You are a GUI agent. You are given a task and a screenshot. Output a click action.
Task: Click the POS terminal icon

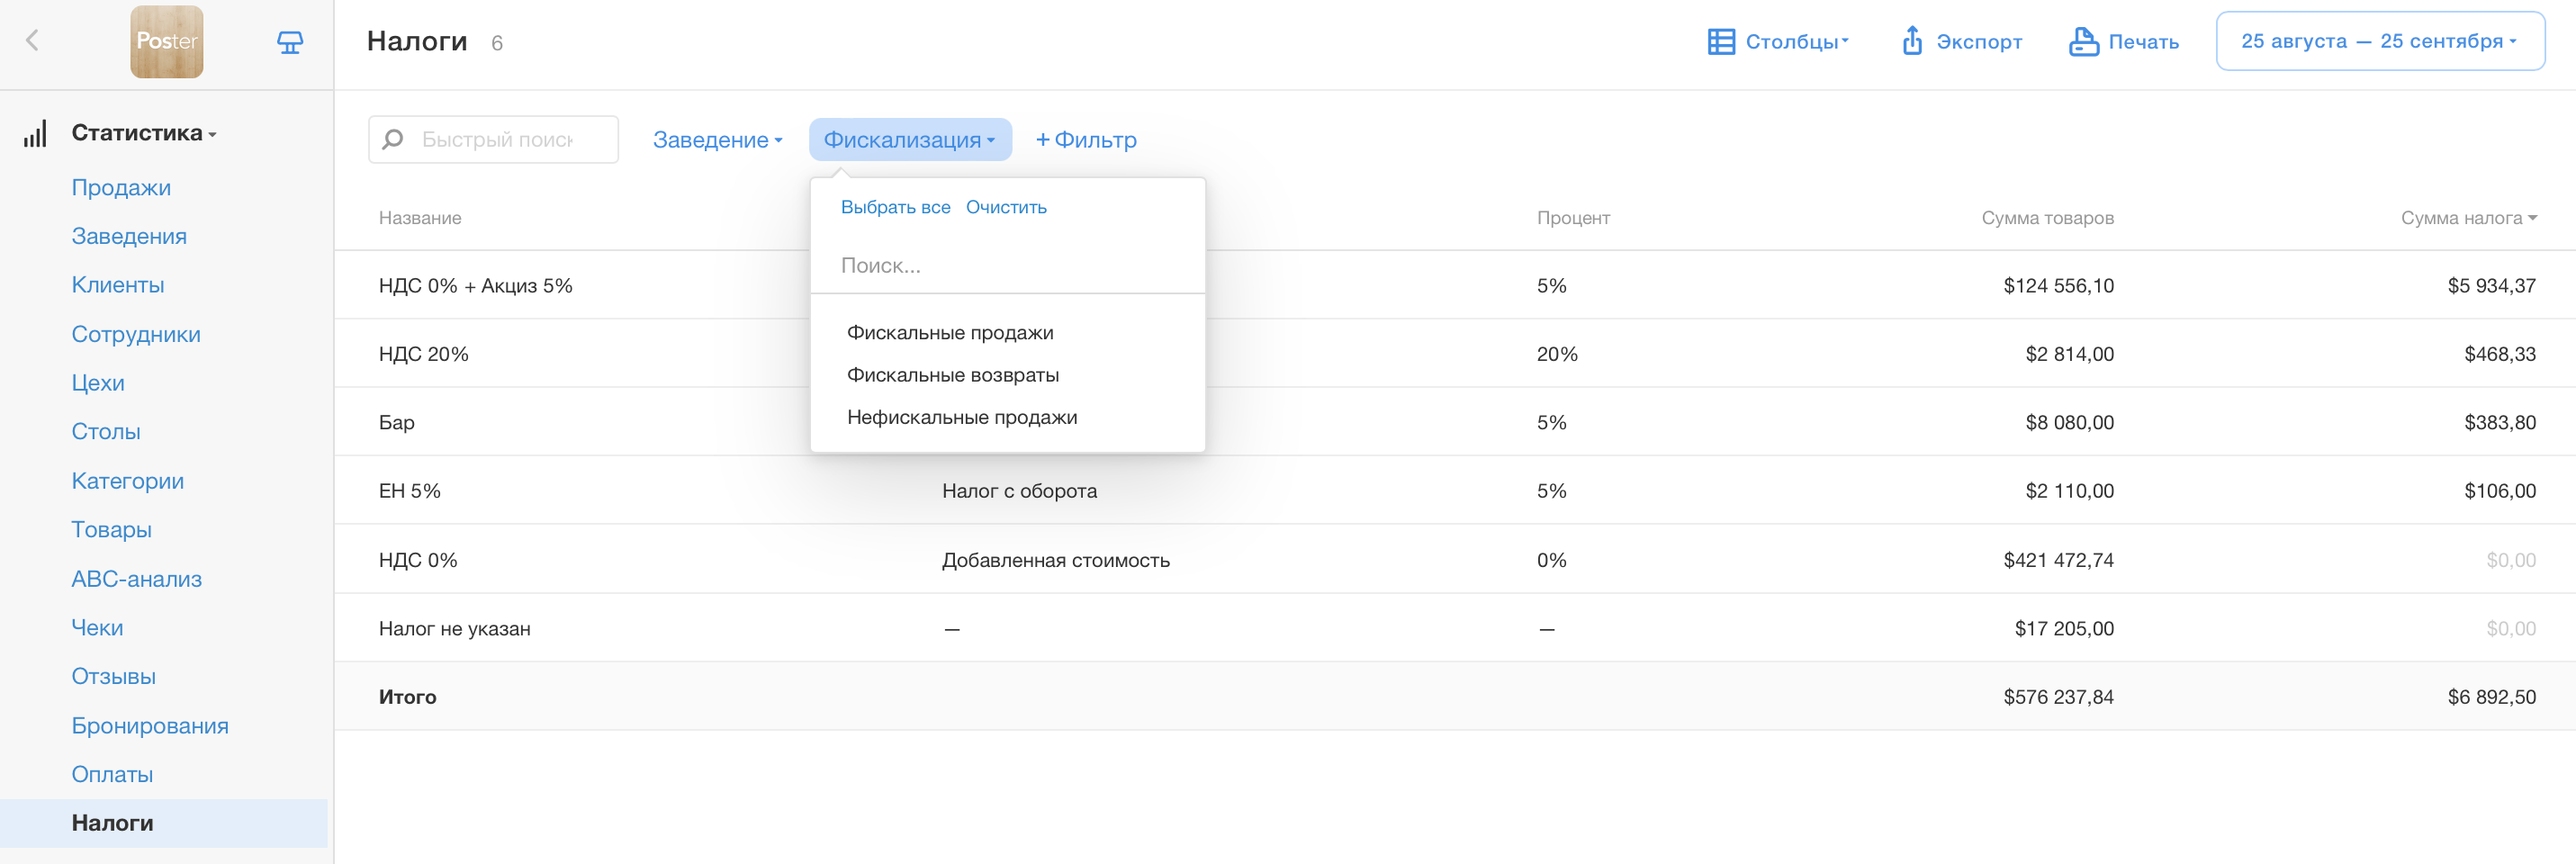(289, 42)
